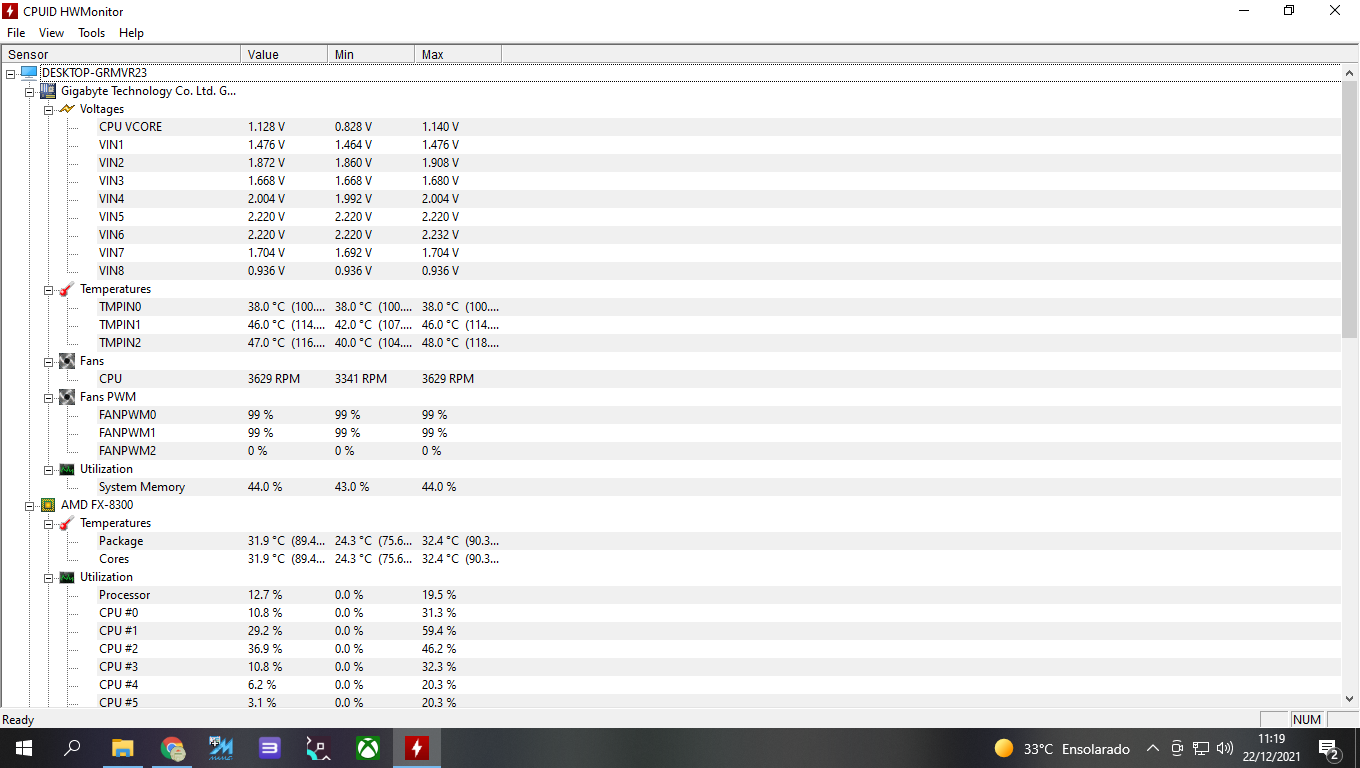This screenshot has width=1360, height=768.
Task: Open the Xbox app from the taskbar
Action: (x=367, y=748)
